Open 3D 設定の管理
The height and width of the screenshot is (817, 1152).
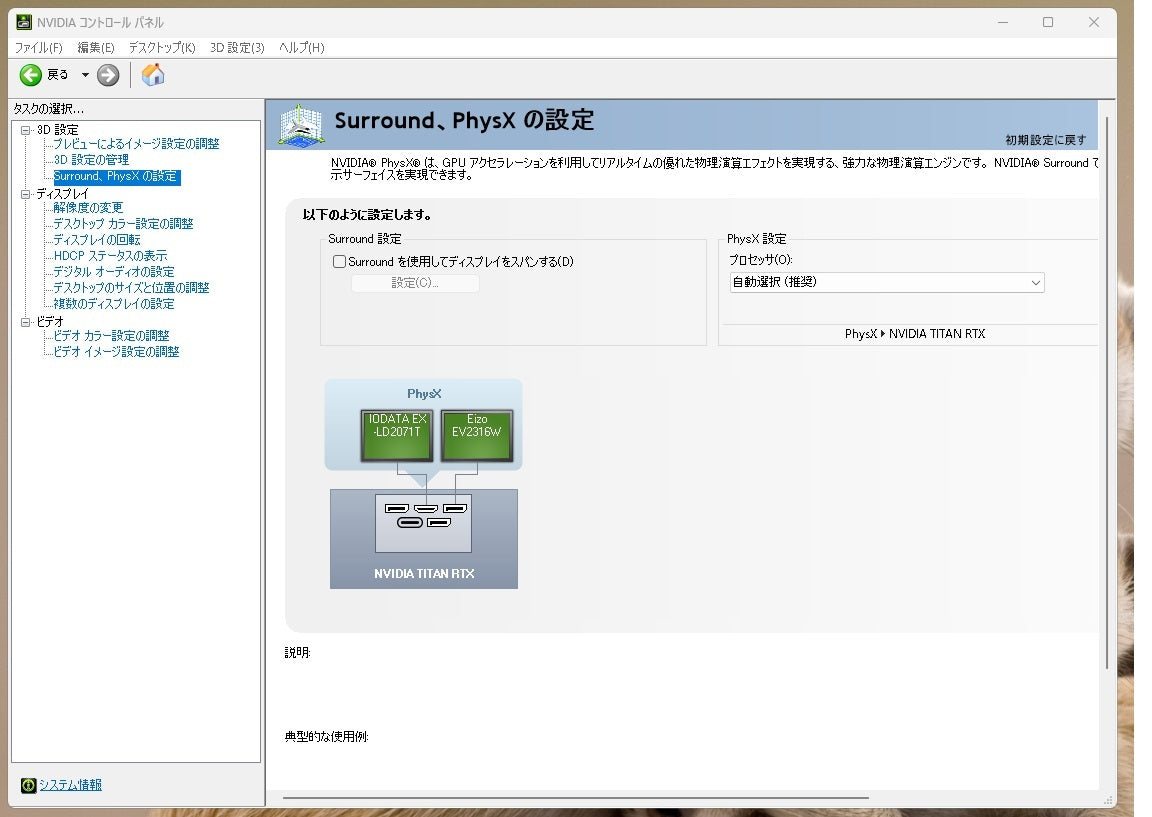pos(91,160)
